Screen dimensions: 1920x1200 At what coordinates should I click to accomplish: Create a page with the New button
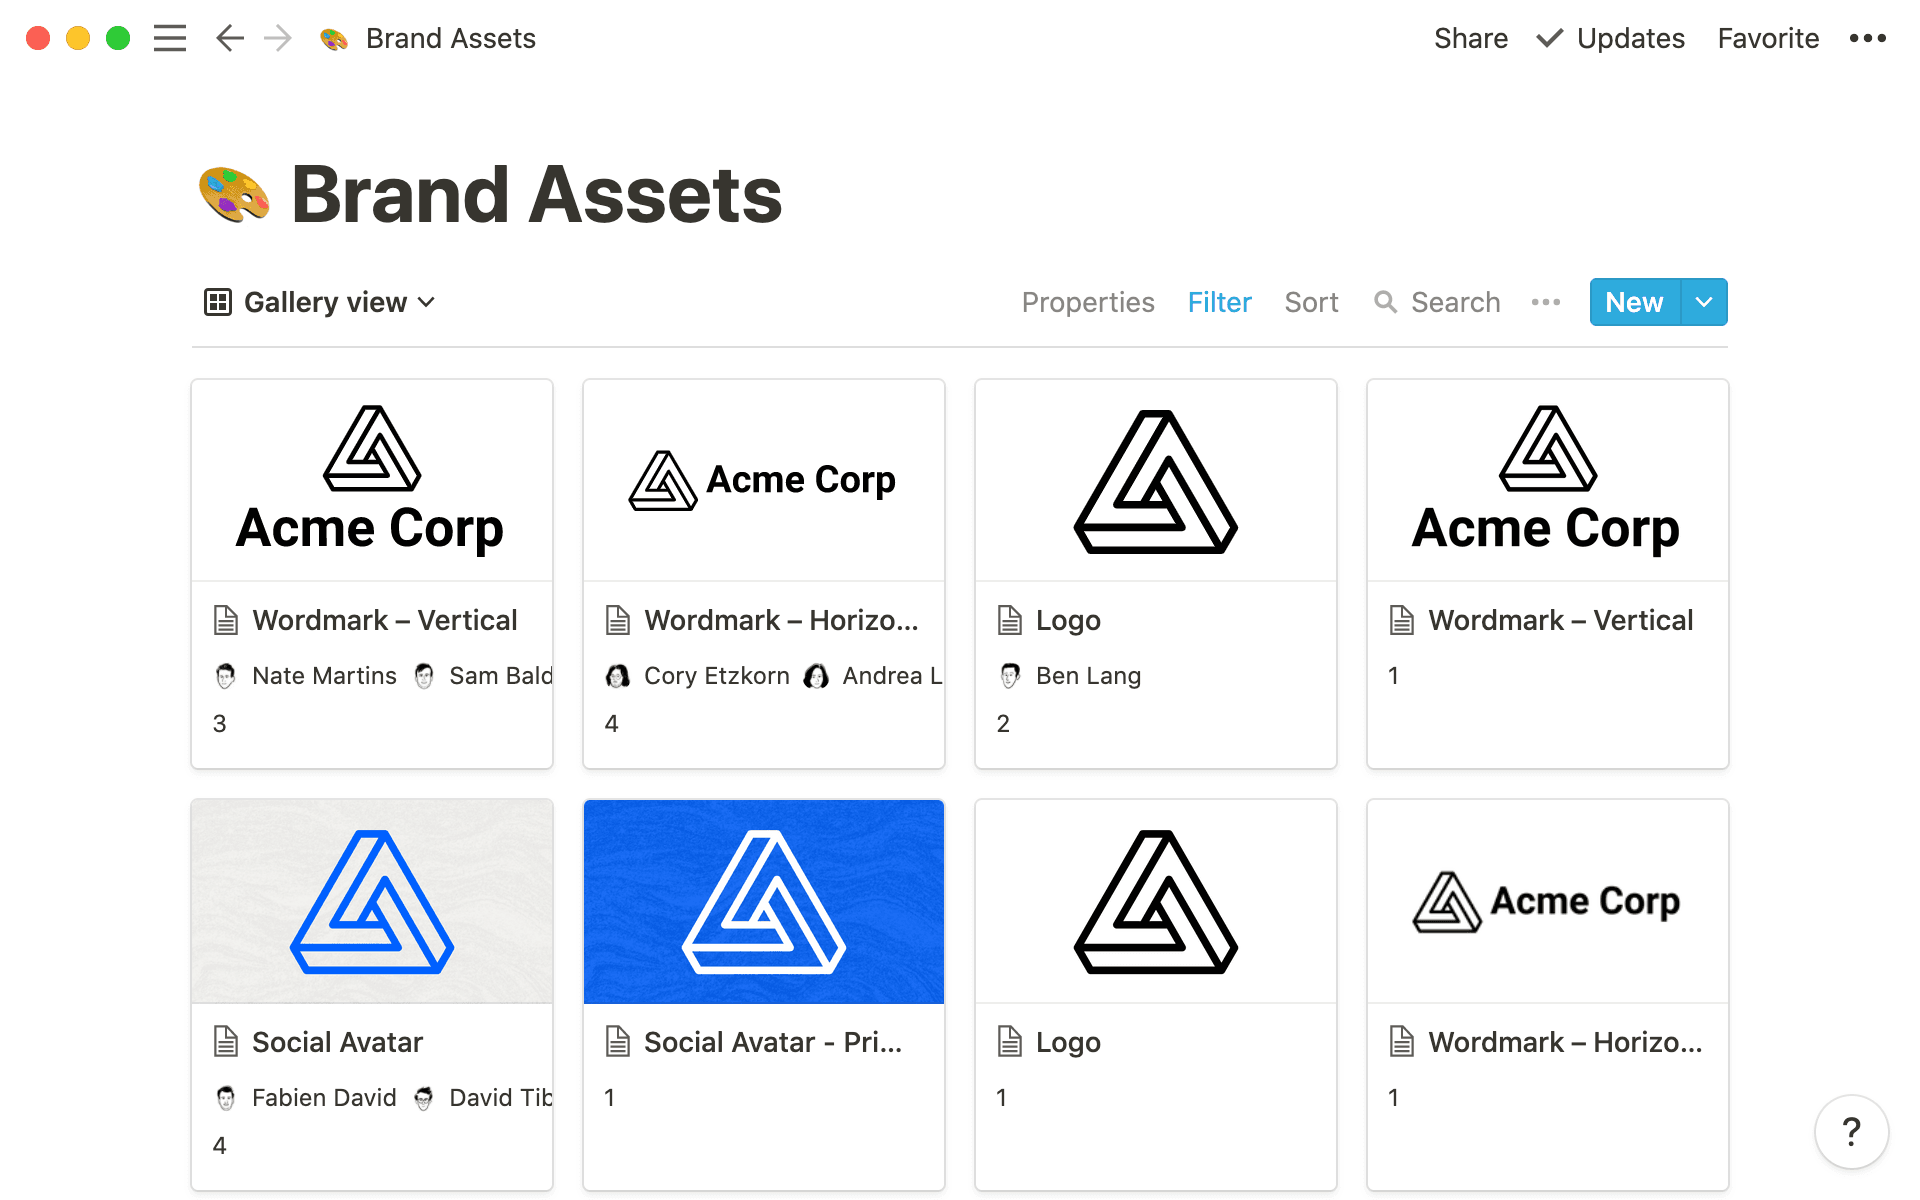coord(1634,302)
